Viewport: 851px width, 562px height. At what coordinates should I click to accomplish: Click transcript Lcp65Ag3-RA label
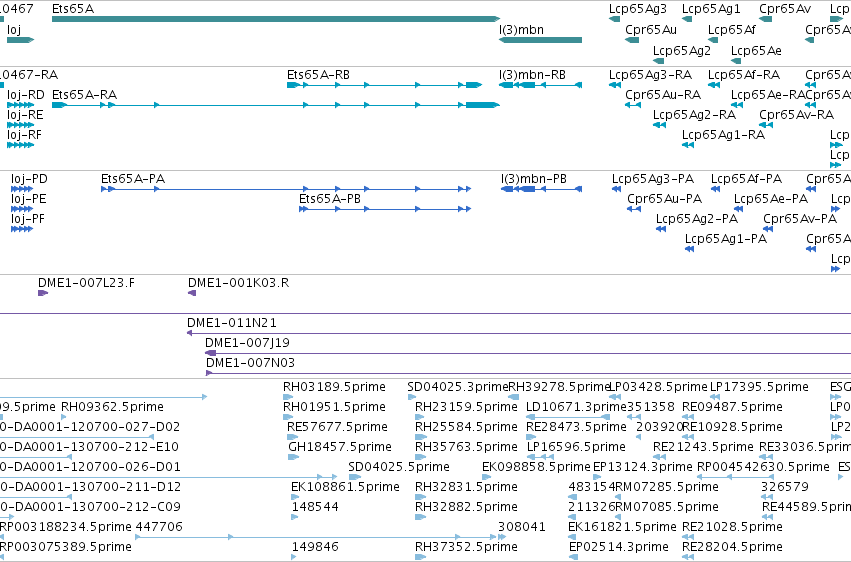pyautogui.click(x=650, y=74)
